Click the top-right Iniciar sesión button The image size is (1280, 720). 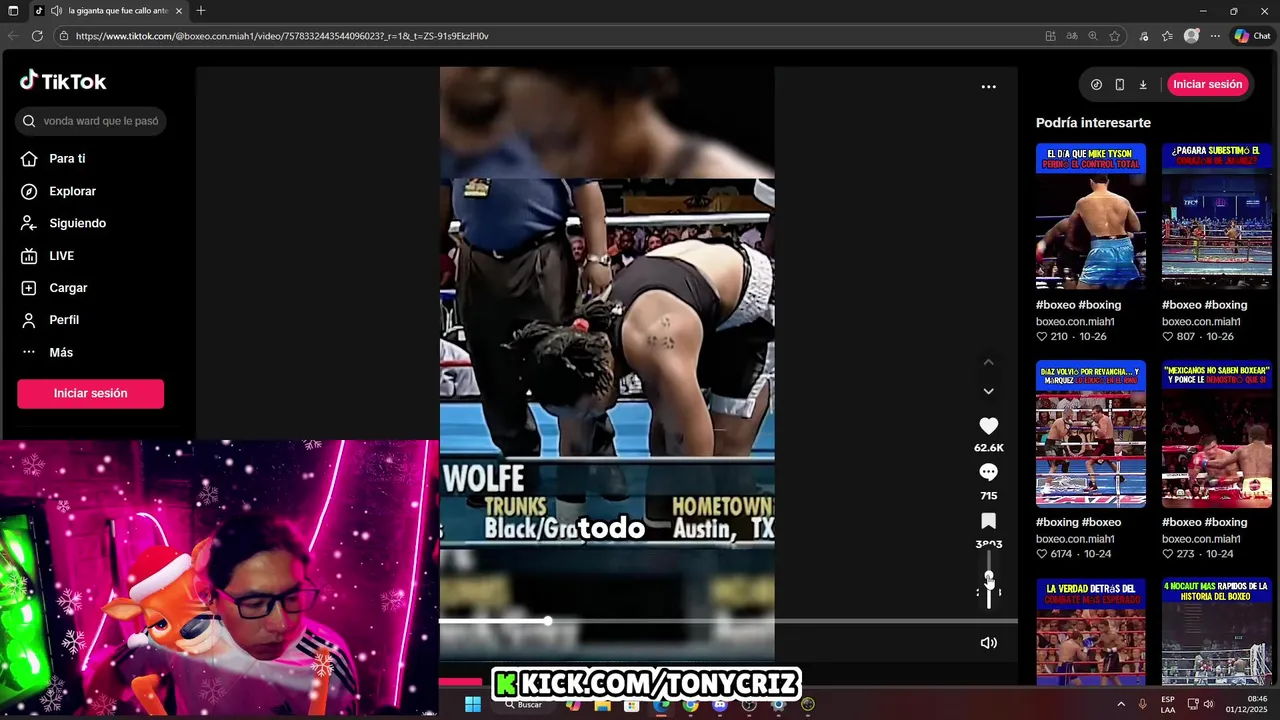point(1207,85)
